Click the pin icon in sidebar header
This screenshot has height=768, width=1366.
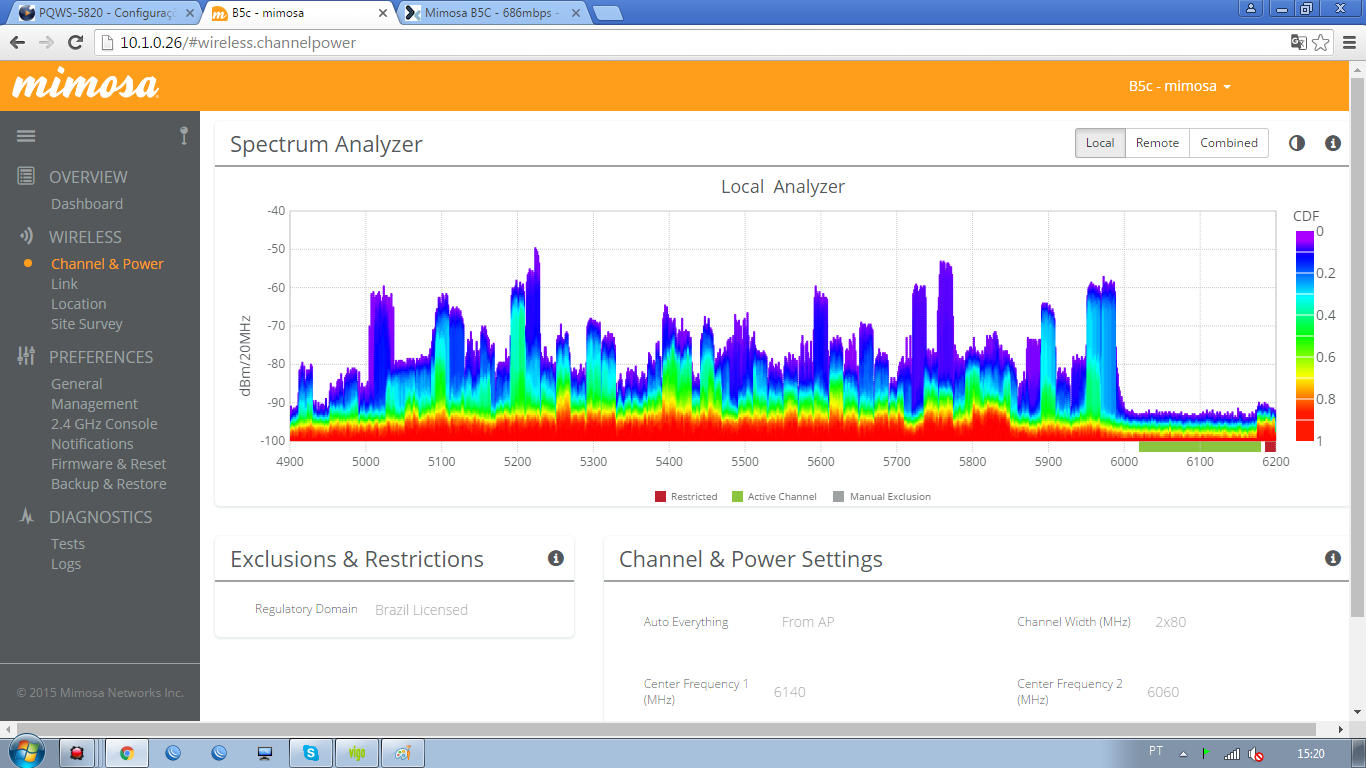click(x=184, y=136)
